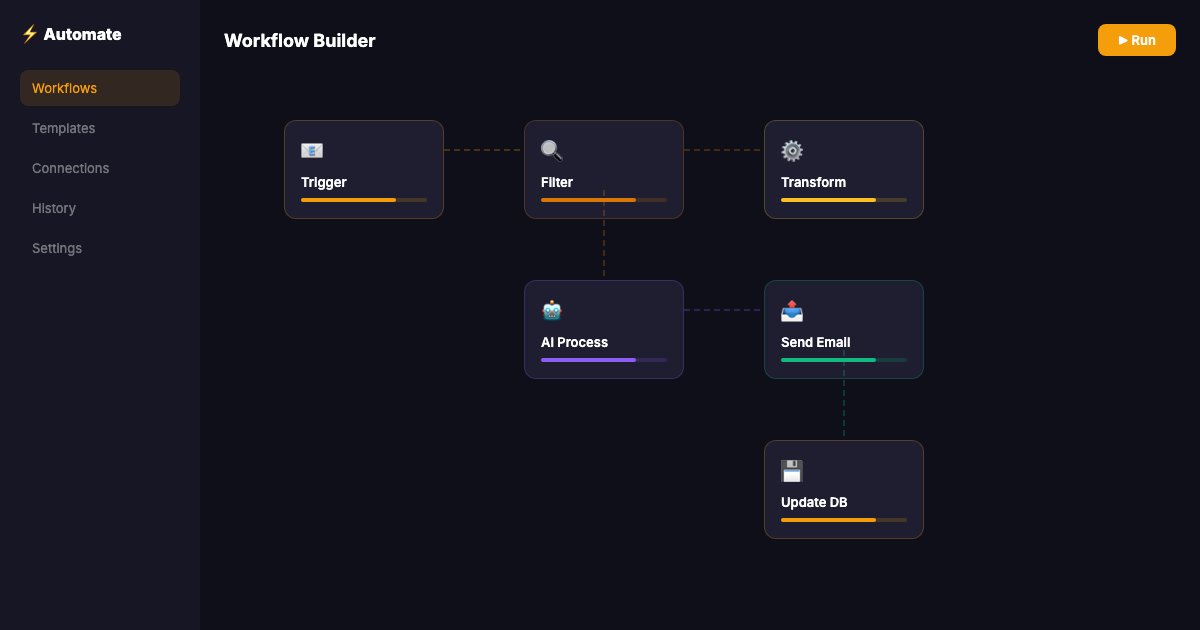Click the magnifying glass Filter icon

click(552, 151)
